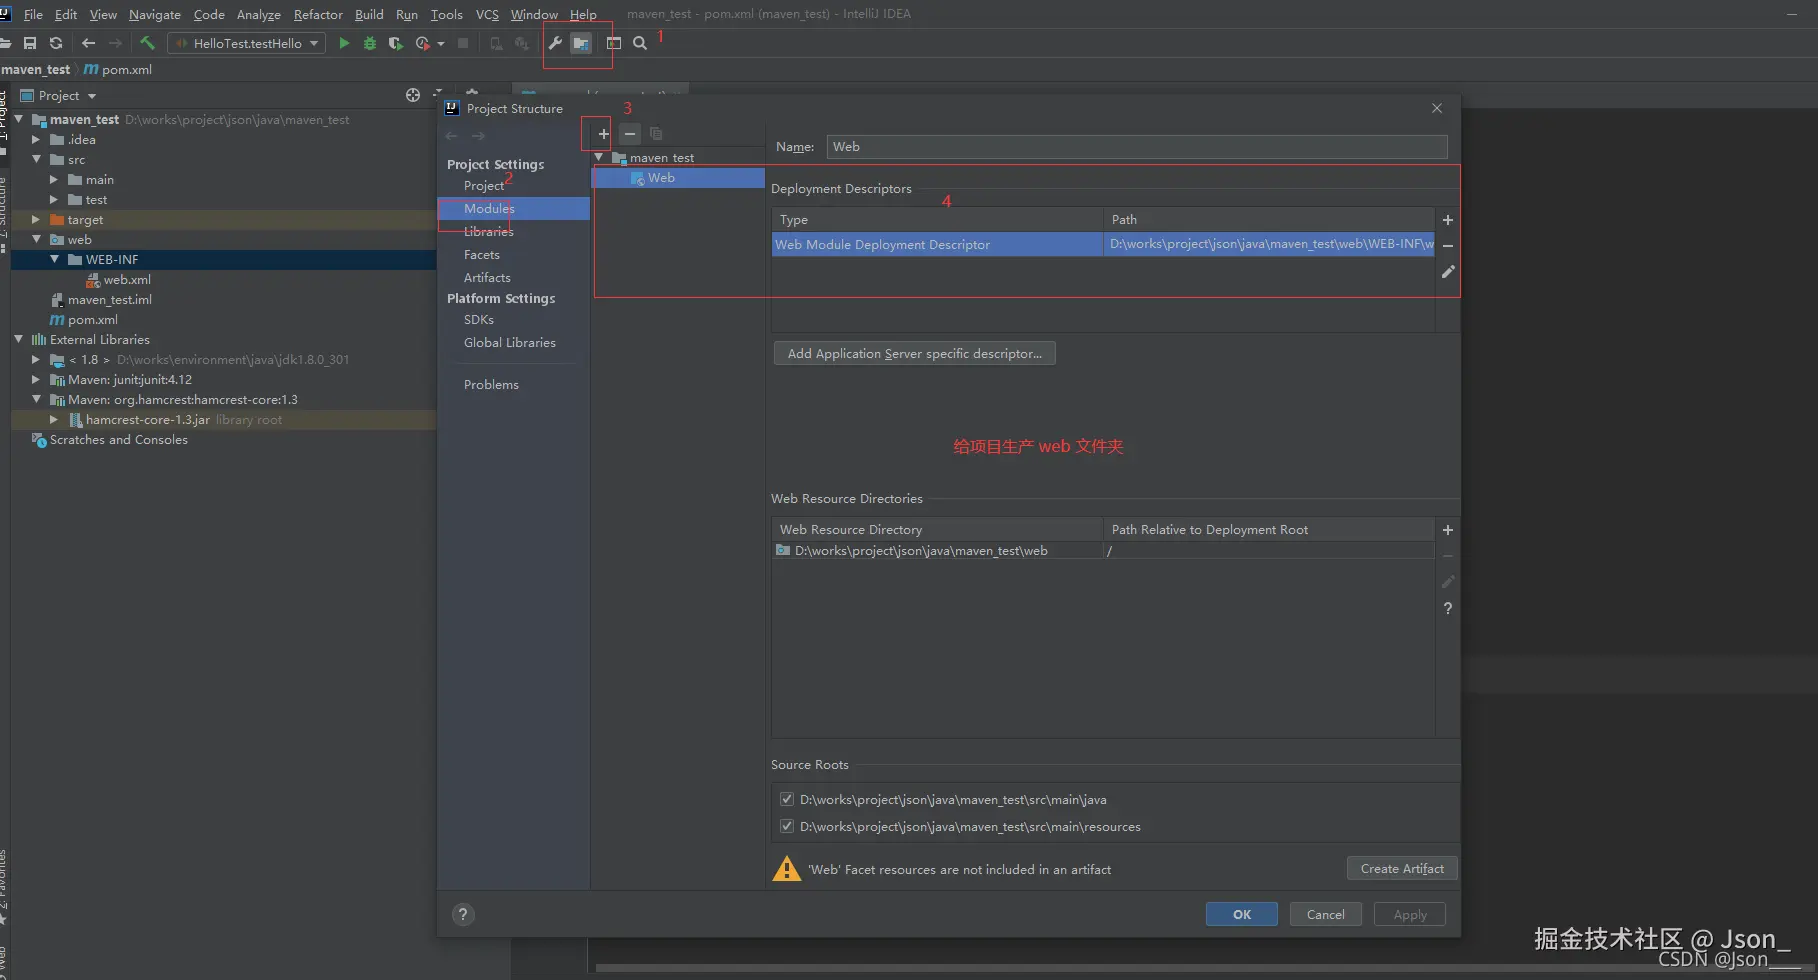Add a web resource directory with the plus icon
The height and width of the screenshot is (980, 1818).
1447,530
